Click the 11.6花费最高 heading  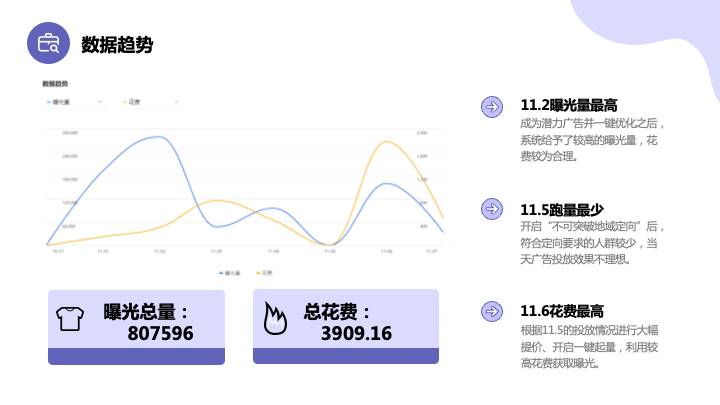click(x=562, y=311)
